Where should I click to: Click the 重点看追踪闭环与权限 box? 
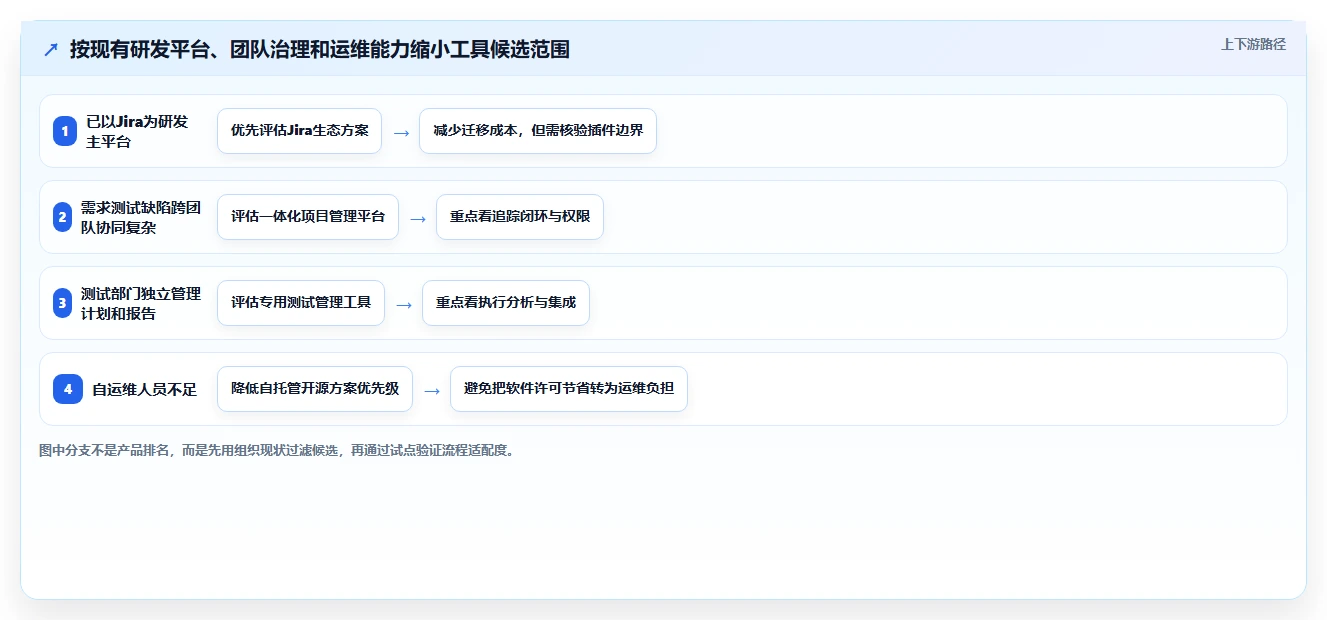pyautogui.click(x=520, y=217)
